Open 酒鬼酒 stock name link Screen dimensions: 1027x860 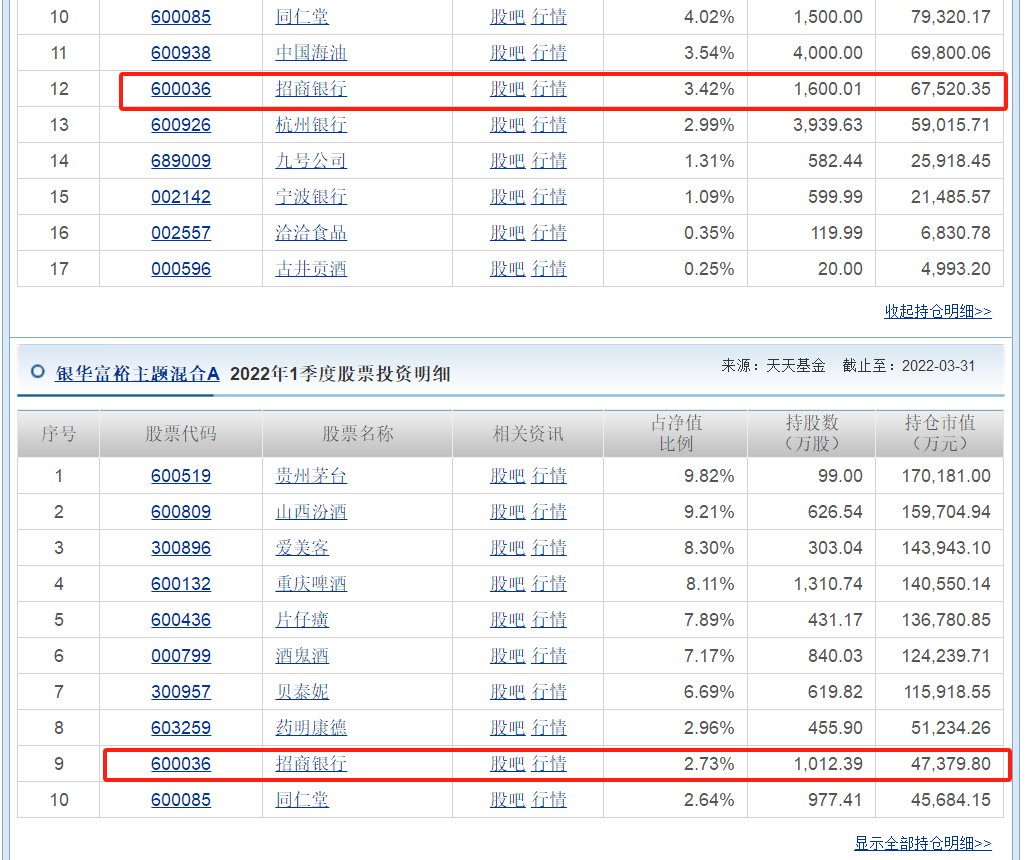[x=302, y=656]
